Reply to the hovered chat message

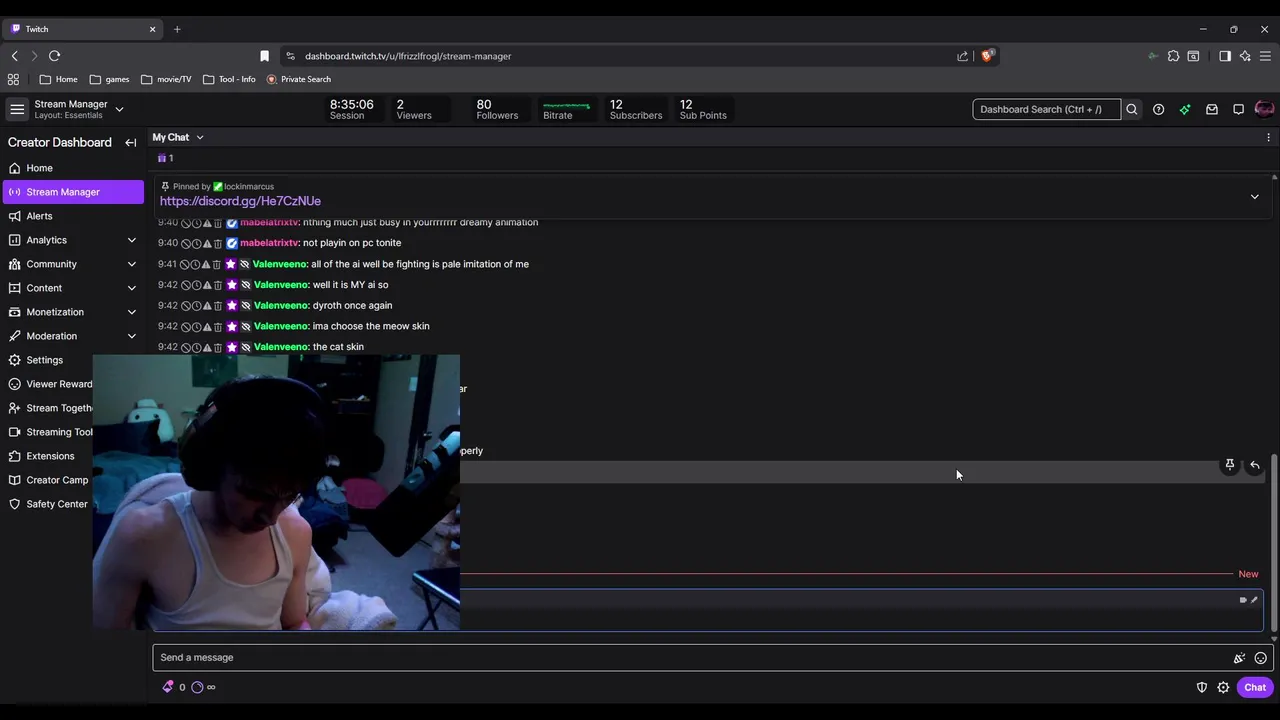(1255, 465)
